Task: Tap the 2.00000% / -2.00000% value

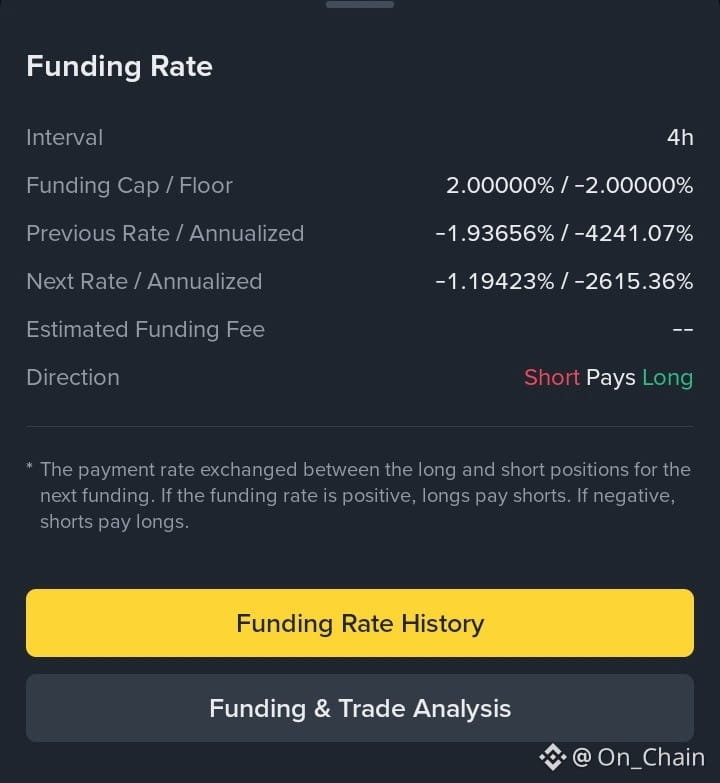Action: click(569, 186)
